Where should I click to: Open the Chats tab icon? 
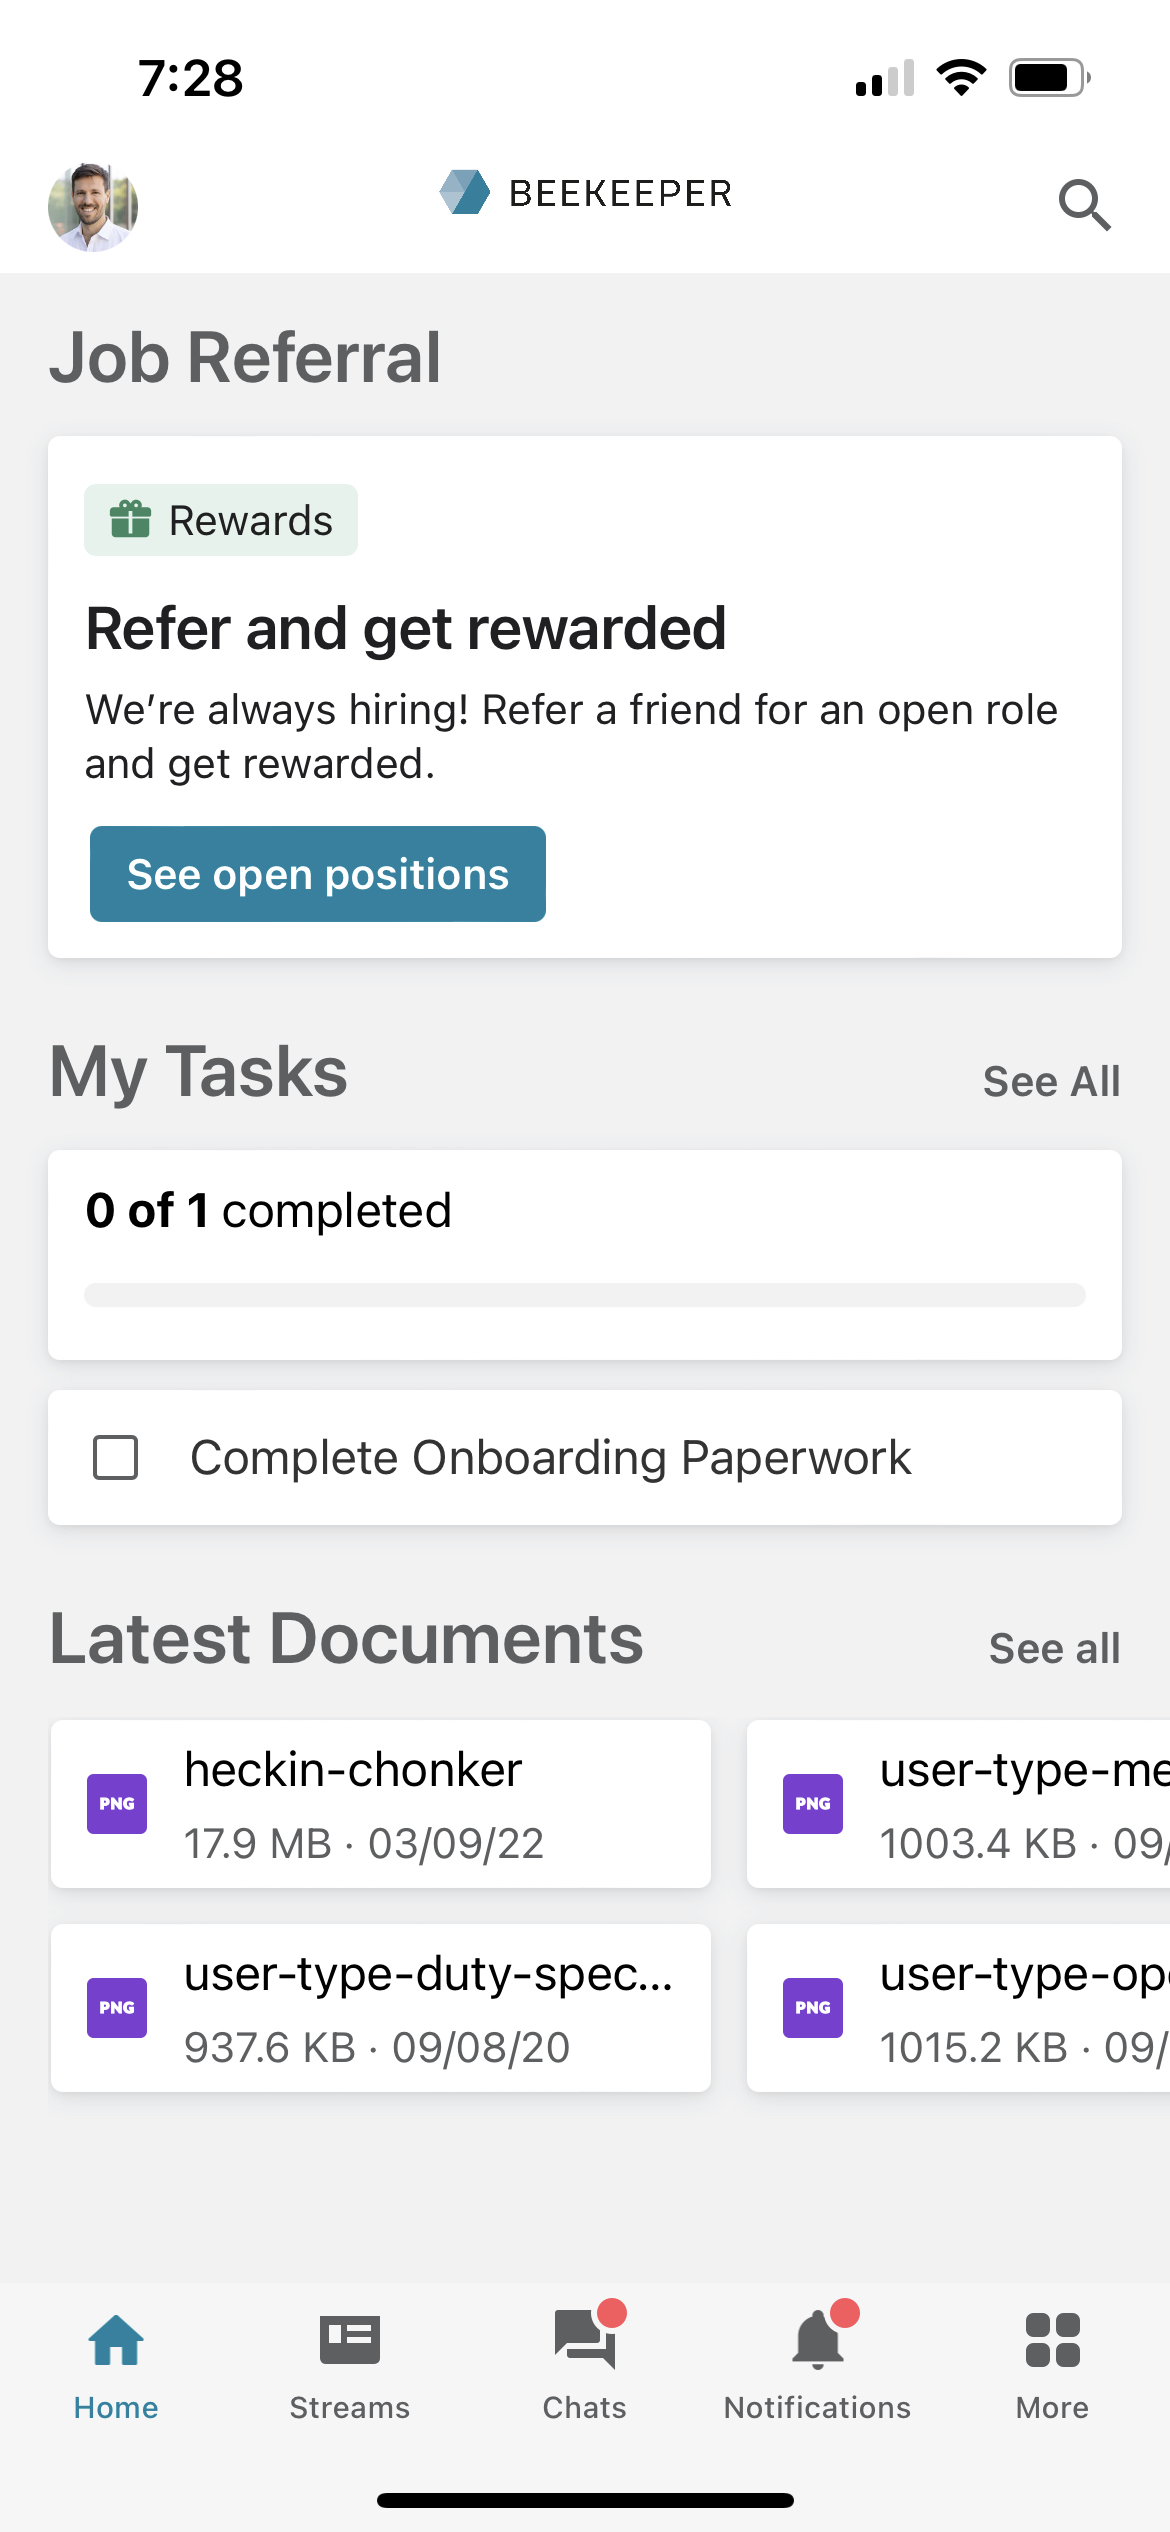(585, 2342)
